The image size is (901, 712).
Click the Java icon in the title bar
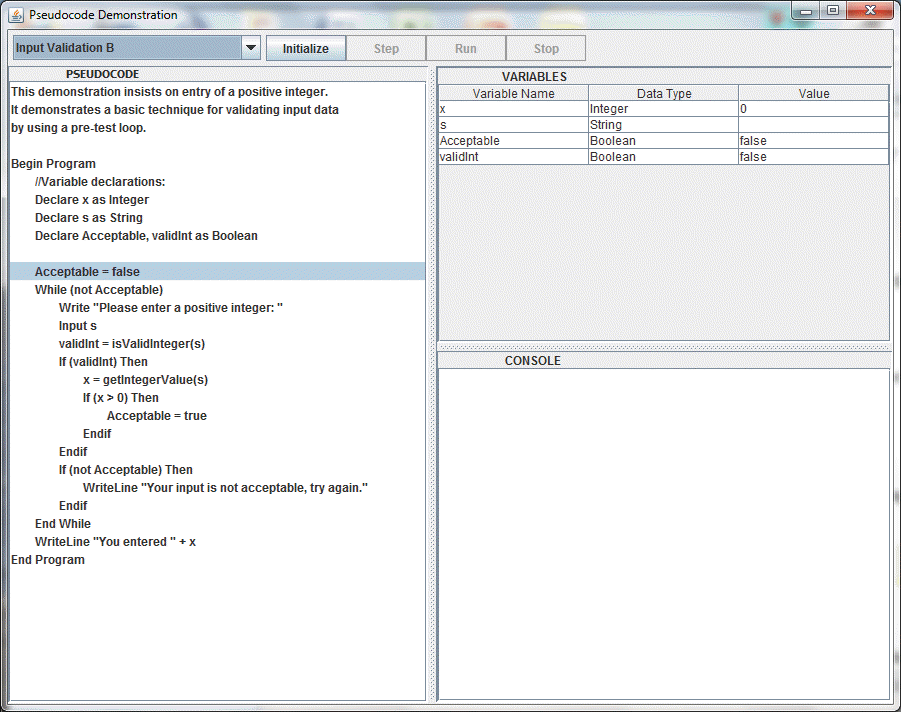click(16, 15)
